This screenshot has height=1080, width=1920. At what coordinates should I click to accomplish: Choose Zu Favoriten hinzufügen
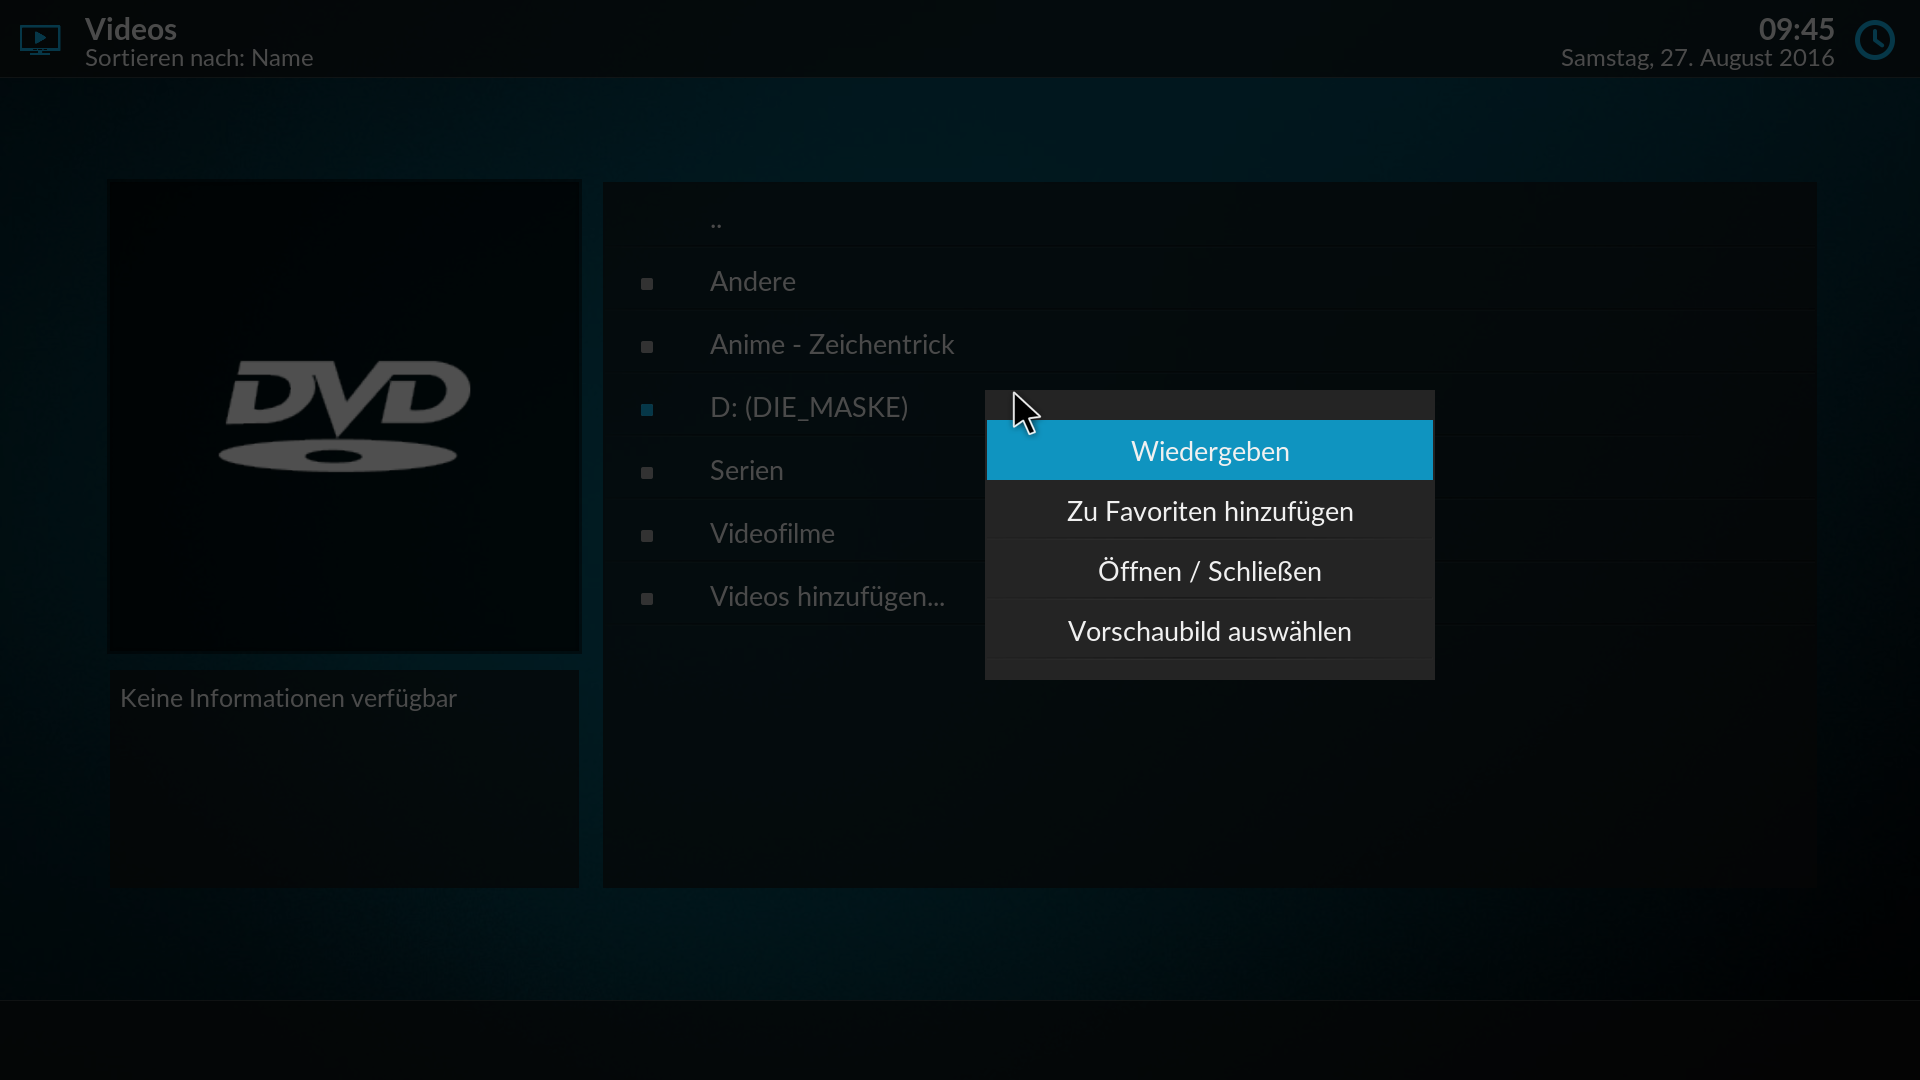point(1209,511)
